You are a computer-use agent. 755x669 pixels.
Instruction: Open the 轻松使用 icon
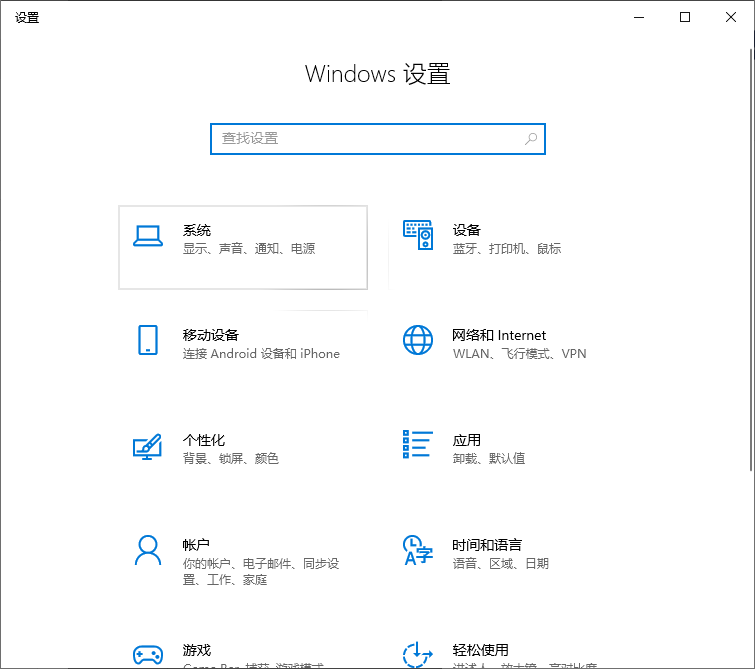(x=418, y=655)
